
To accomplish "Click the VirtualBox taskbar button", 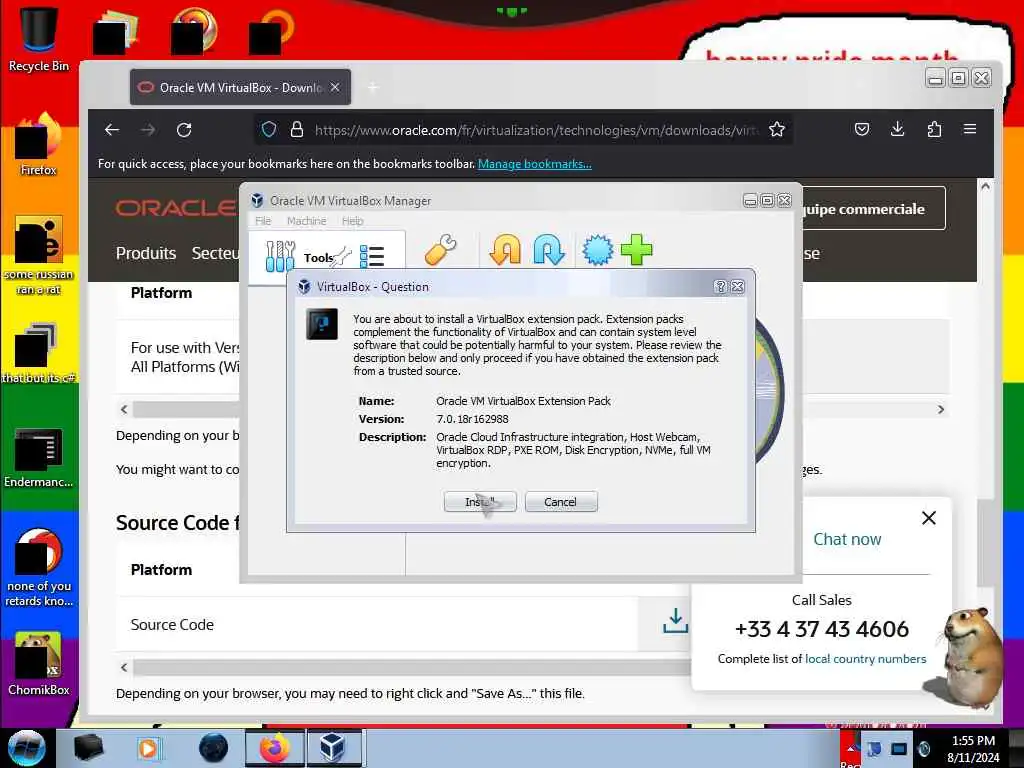I will tap(332, 748).
